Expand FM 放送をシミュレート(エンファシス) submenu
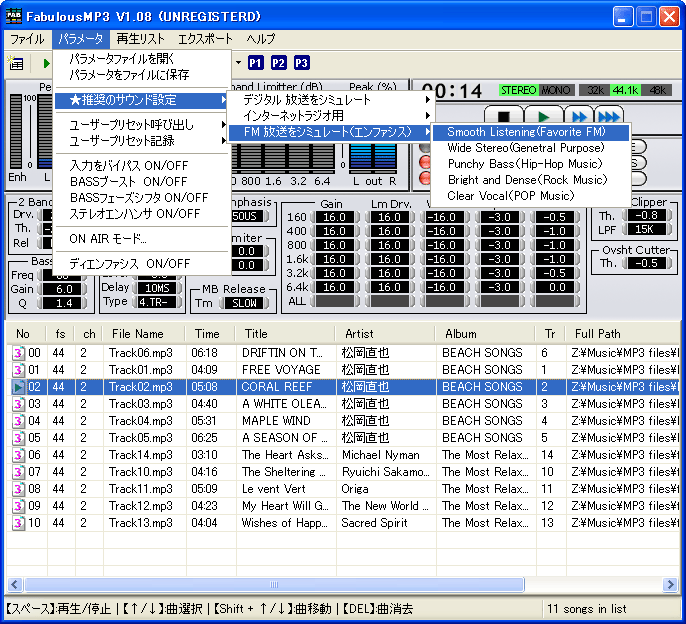 (x=330, y=132)
